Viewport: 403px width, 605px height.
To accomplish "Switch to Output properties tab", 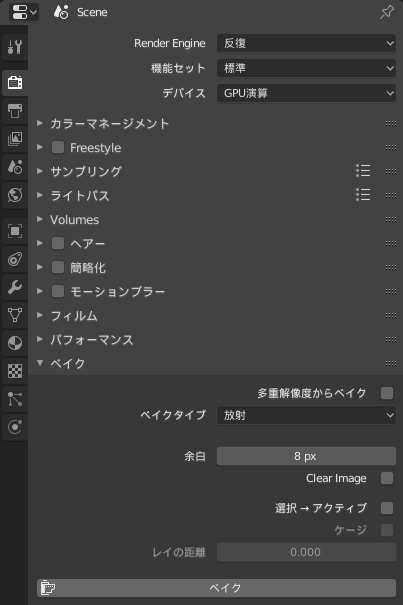I will click(x=15, y=111).
